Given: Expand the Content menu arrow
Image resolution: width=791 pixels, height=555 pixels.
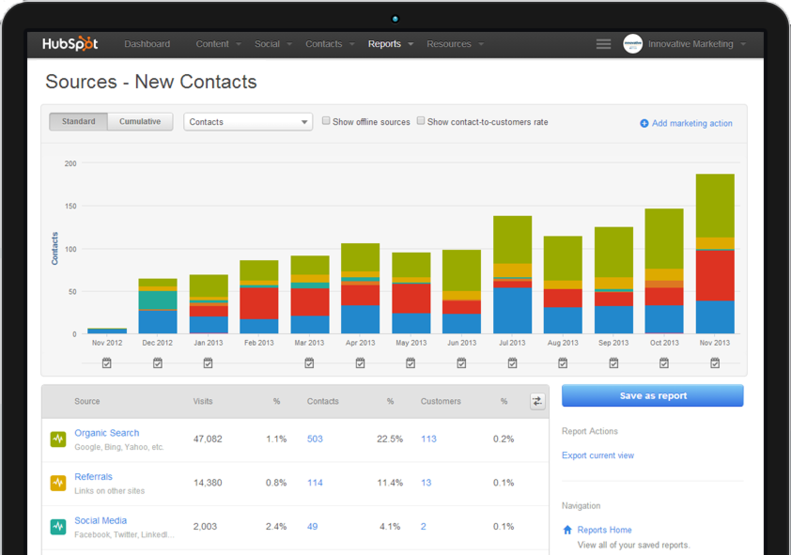Looking at the screenshot, I should point(239,44).
